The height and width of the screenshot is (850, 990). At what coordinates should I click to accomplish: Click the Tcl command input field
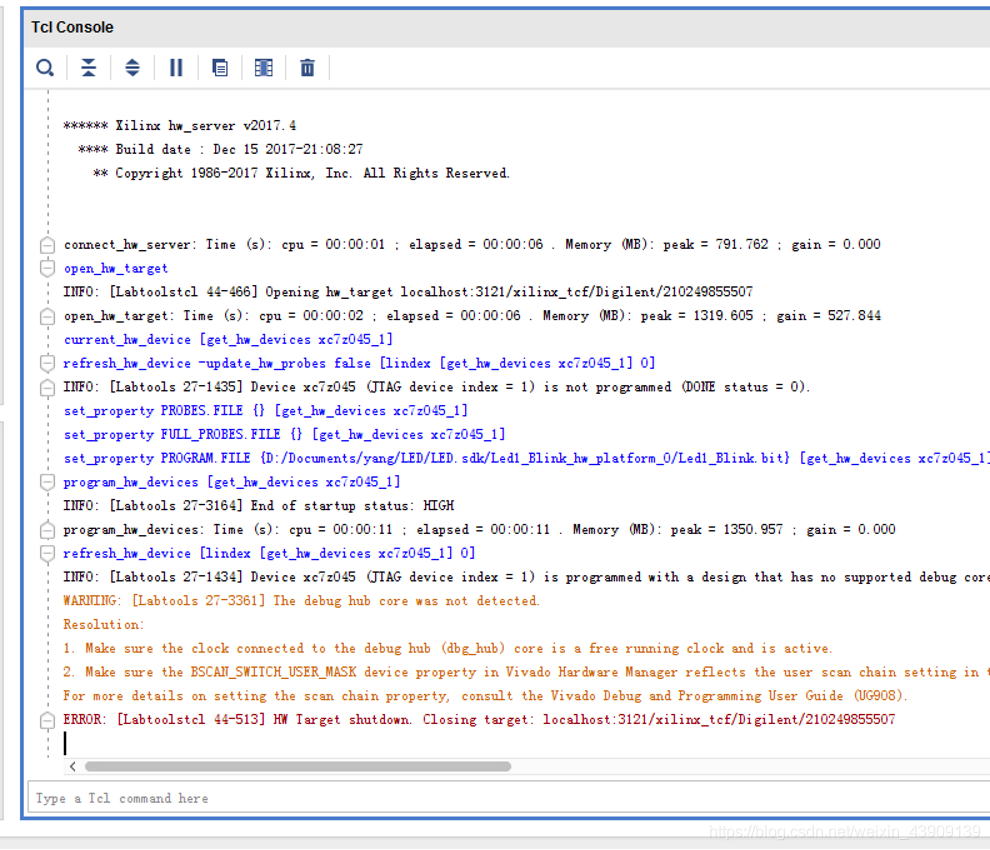pyautogui.click(x=509, y=798)
